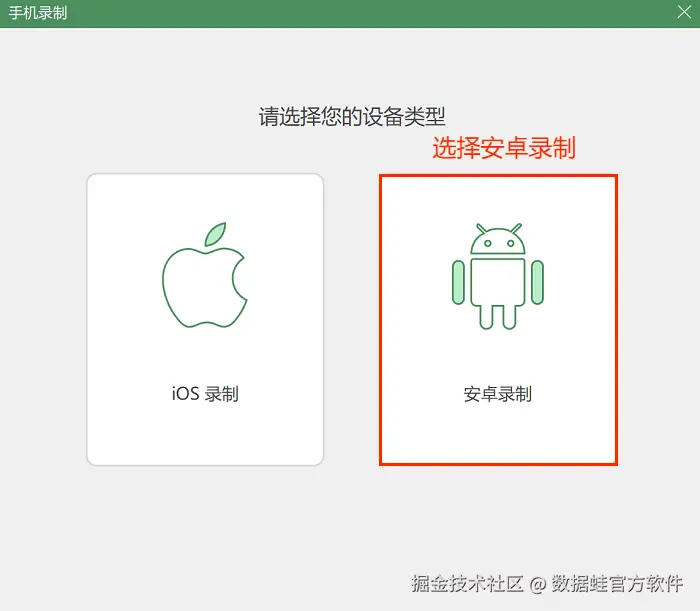Image resolution: width=700 pixels, height=611 pixels.
Task: Click the 手机录制 title bar text
Action: (38, 12)
